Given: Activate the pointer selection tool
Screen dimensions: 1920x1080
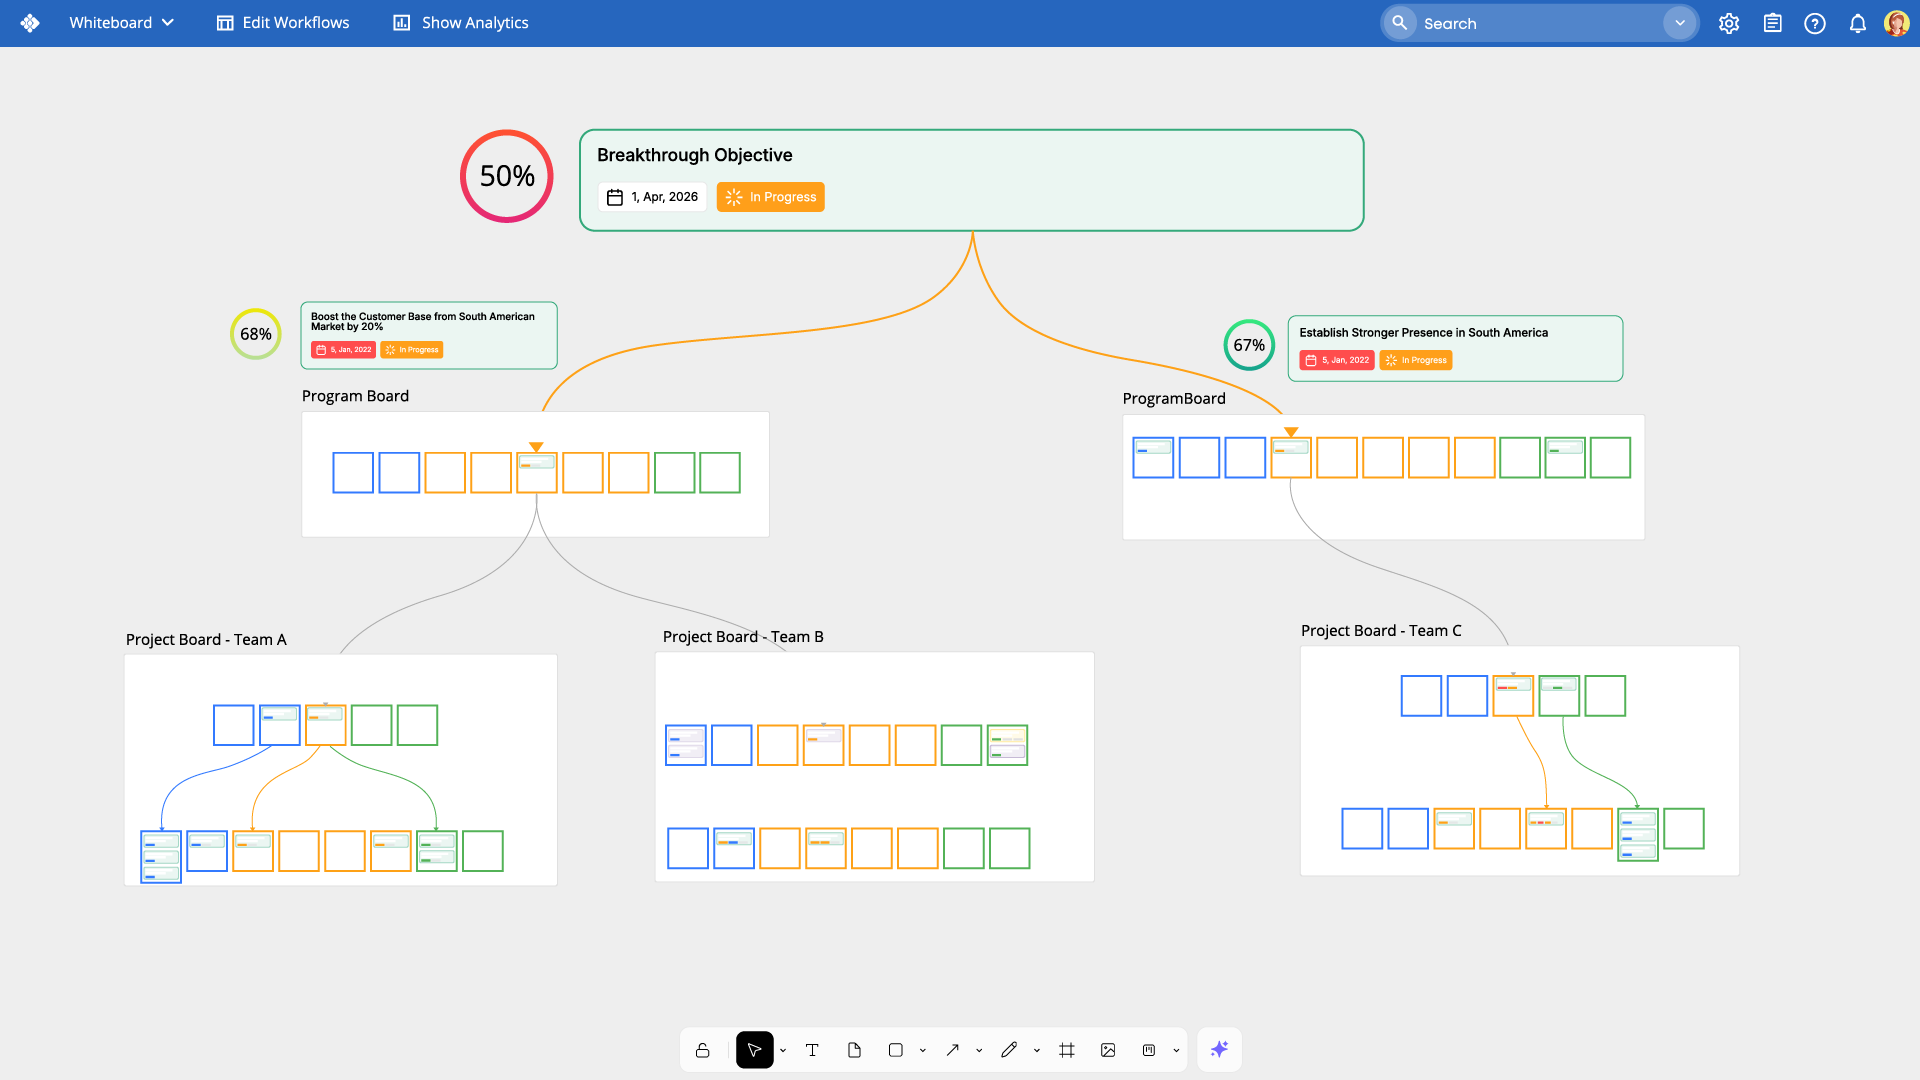Looking at the screenshot, I should click(x=754, y=1050).
